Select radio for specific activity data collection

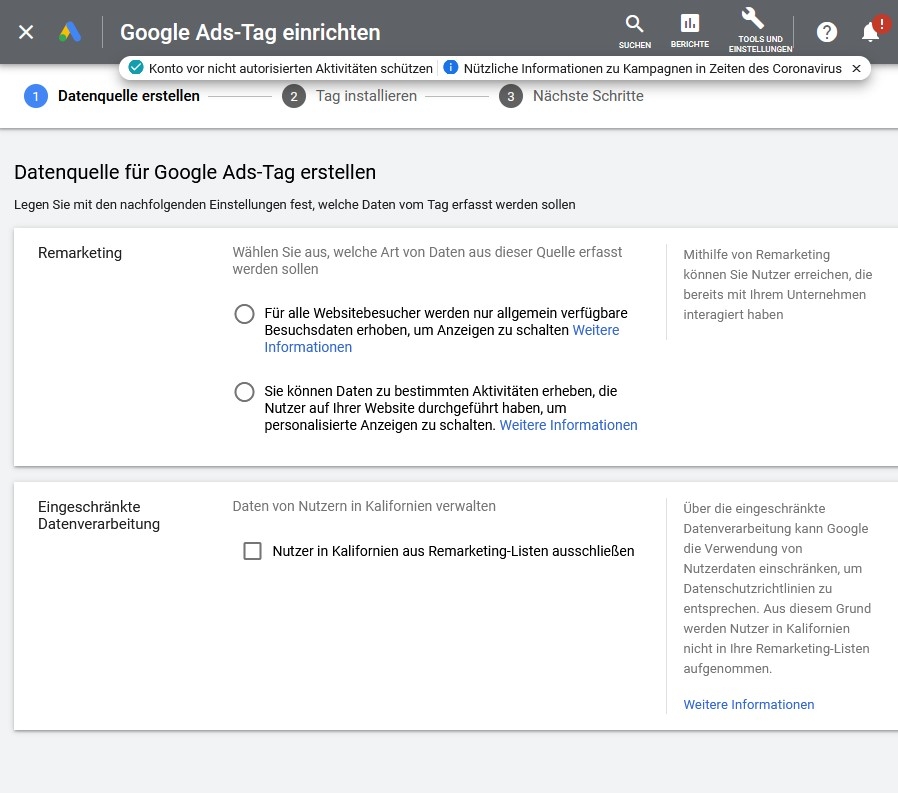pyautogui.click(x=244, y=392)
